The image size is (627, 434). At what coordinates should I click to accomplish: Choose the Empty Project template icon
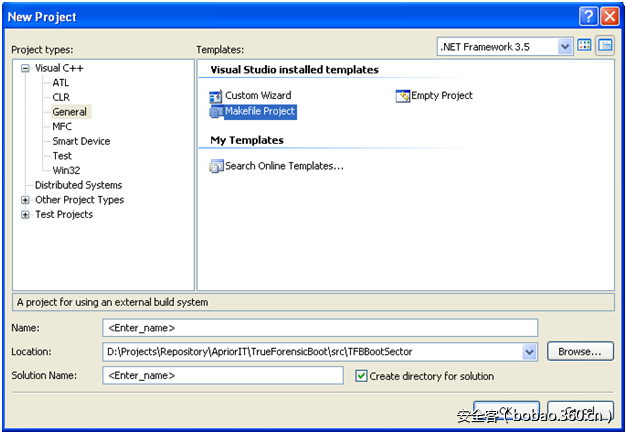[403, 96]
